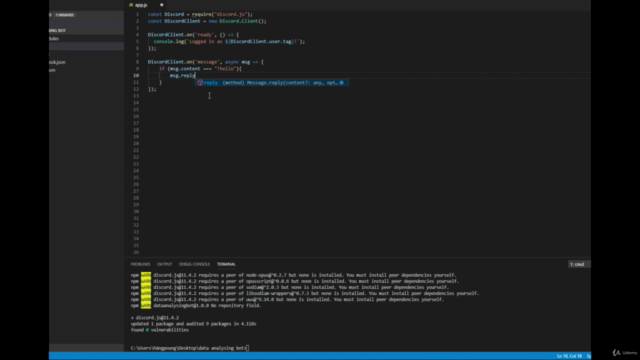
Task: Click line number 1 in the gutter
Action: coord(137,14)
